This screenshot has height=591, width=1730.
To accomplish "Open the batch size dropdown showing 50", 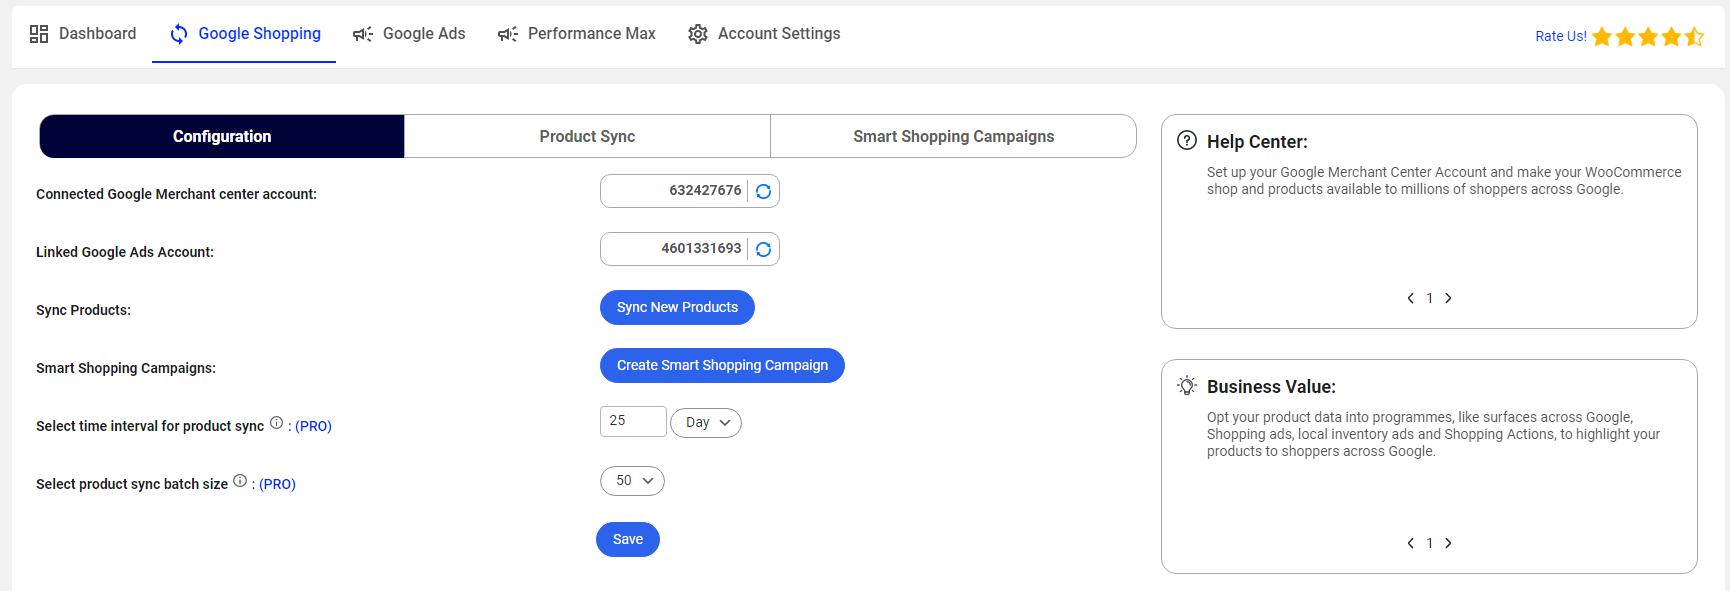I will (632, 481).
